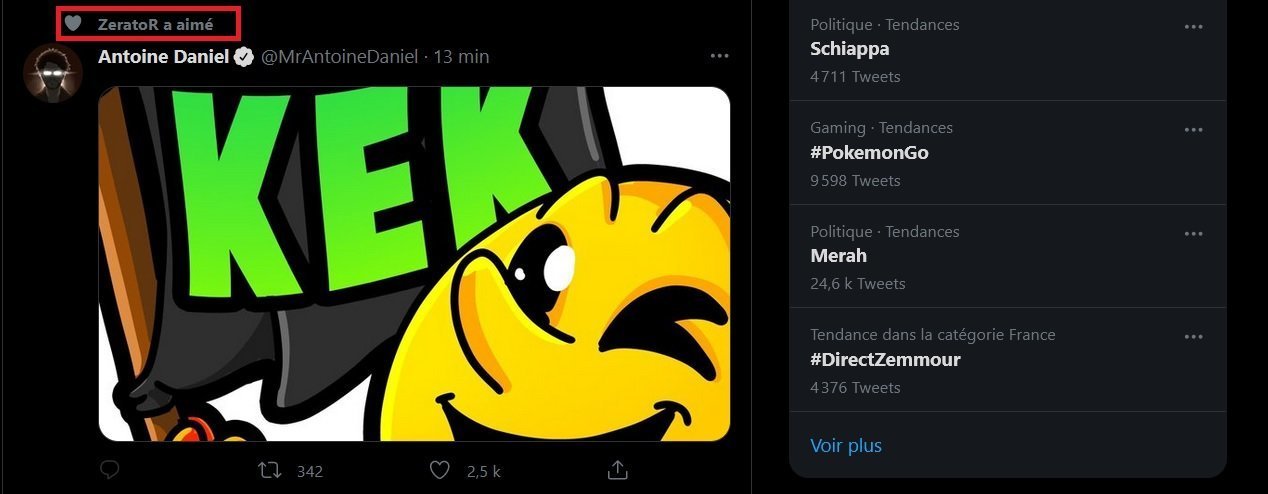1268x494 pixels.
Task: Open Antoine Daniel's profile avatar
Action: tap(52, 73)
